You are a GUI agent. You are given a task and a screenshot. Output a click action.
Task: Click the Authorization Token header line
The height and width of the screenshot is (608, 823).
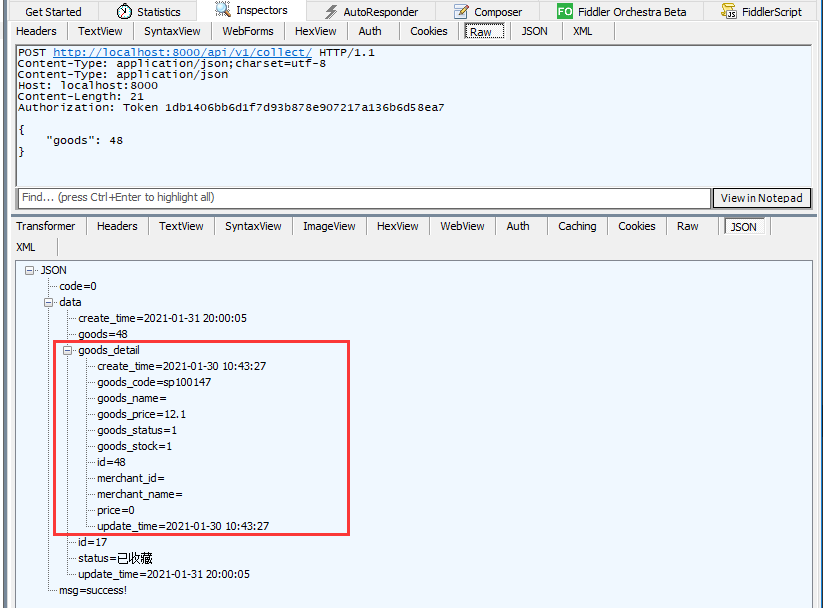pos(231,108)
